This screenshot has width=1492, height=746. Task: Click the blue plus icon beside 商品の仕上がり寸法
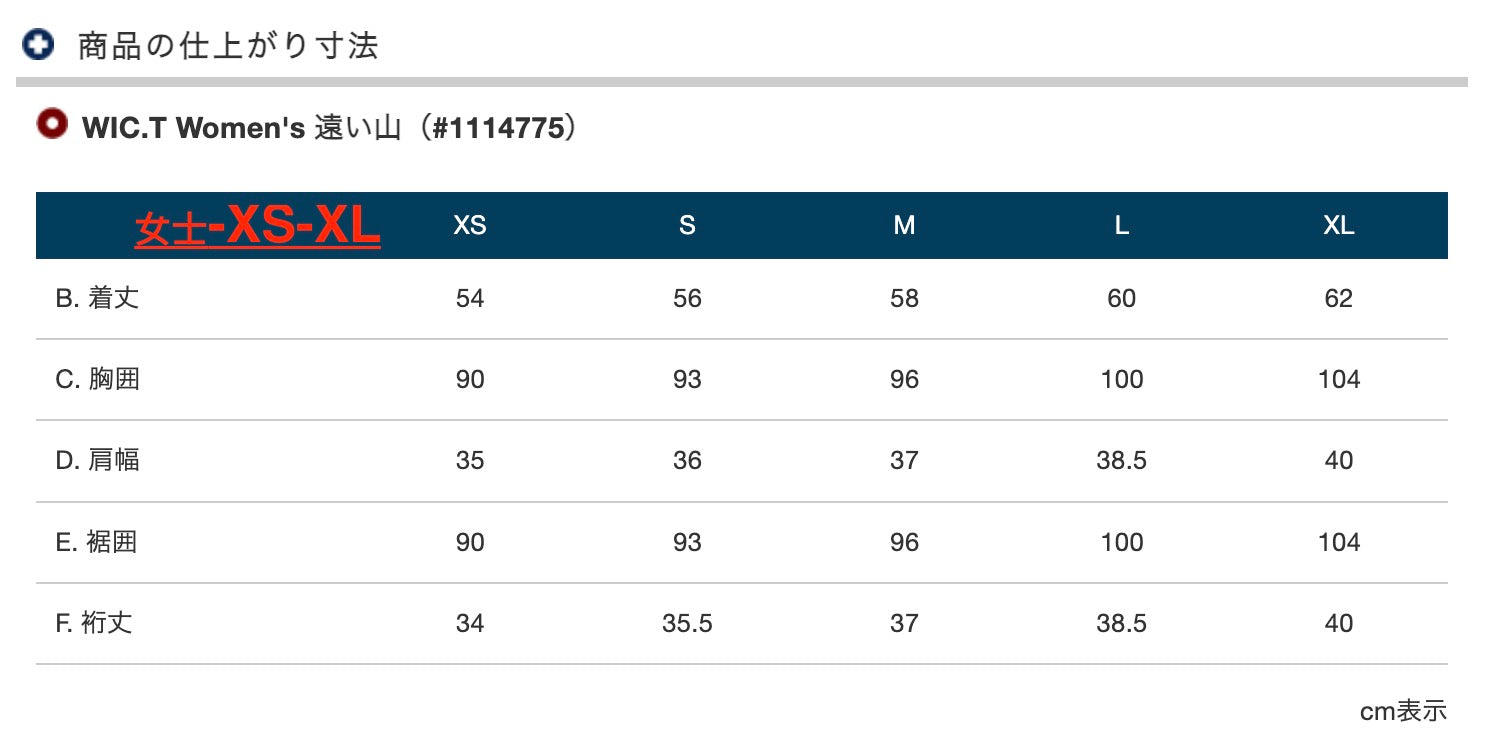[38, 45]
